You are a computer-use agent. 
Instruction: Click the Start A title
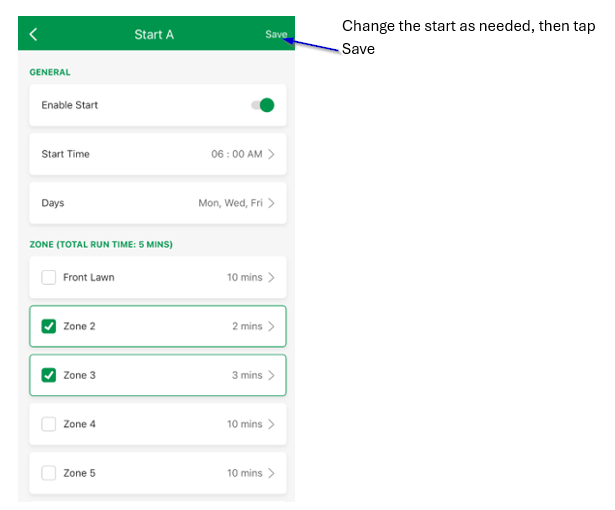(x=154, y=35)
